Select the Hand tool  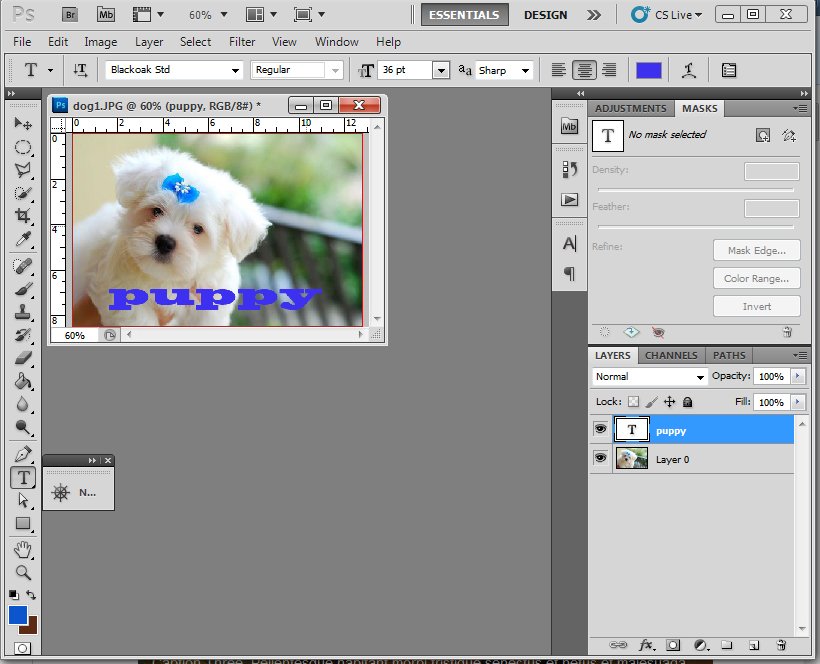tap(22, 549)
